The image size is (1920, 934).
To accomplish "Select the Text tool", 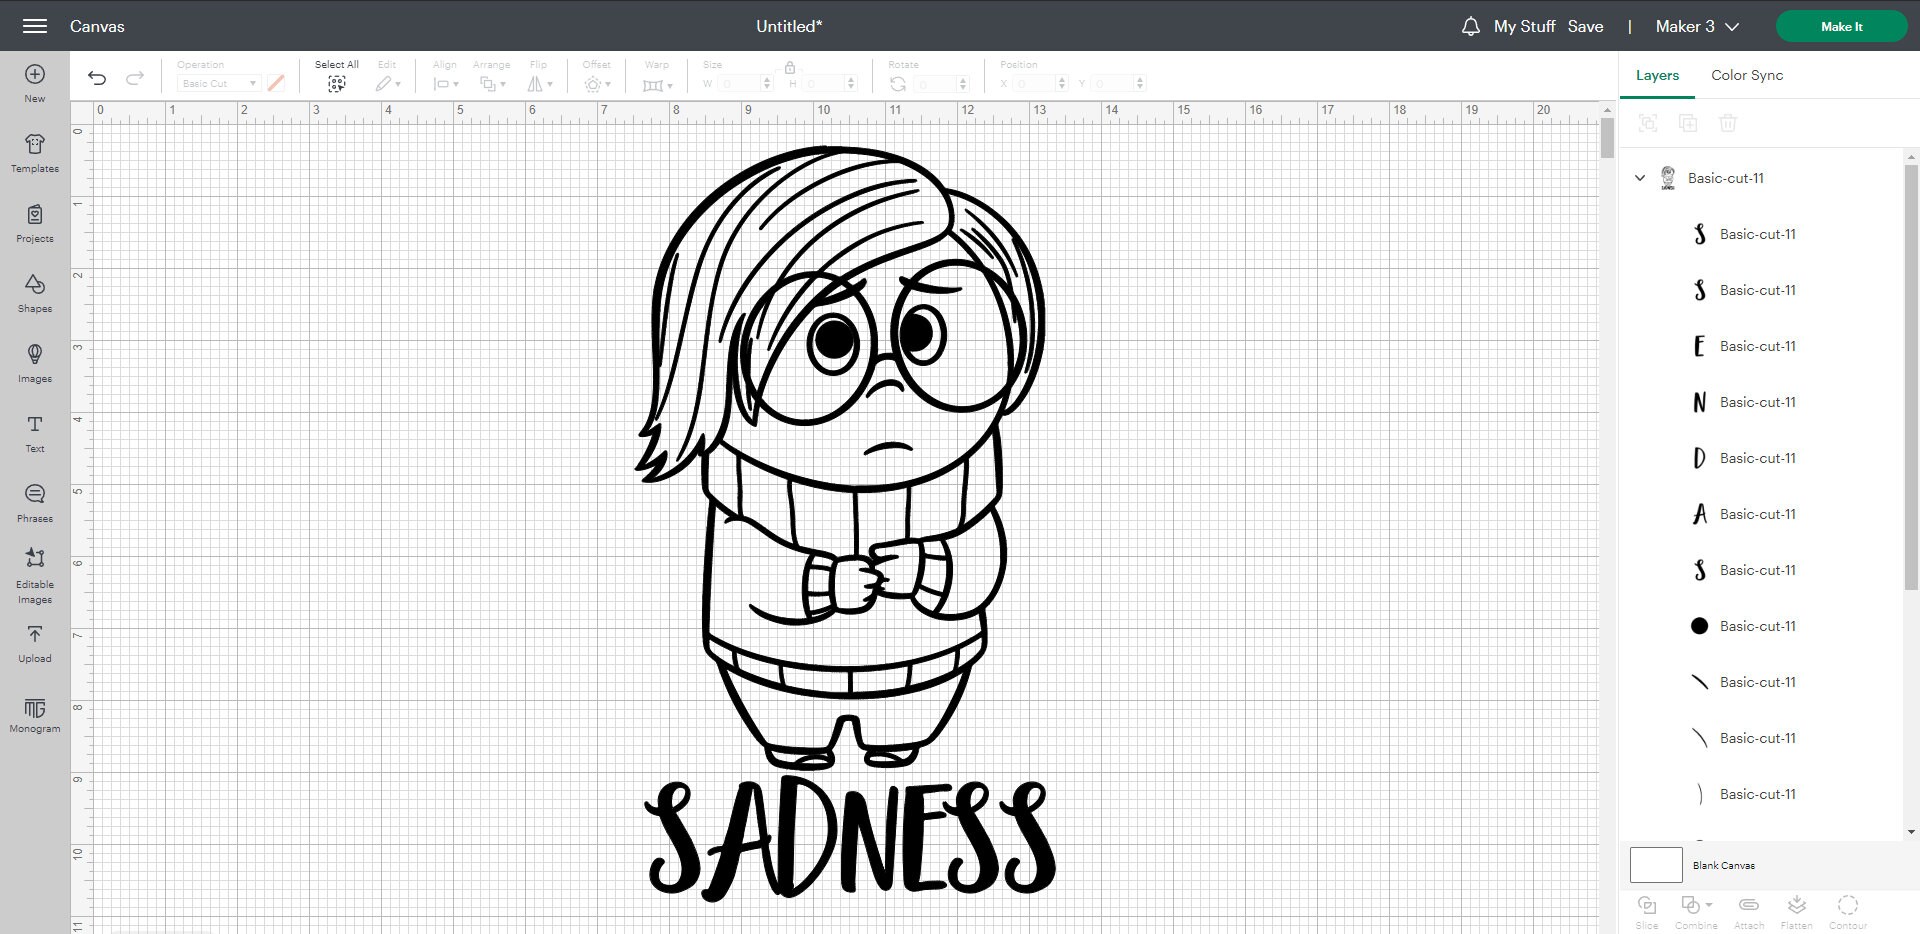I will (x=34, y=432).
